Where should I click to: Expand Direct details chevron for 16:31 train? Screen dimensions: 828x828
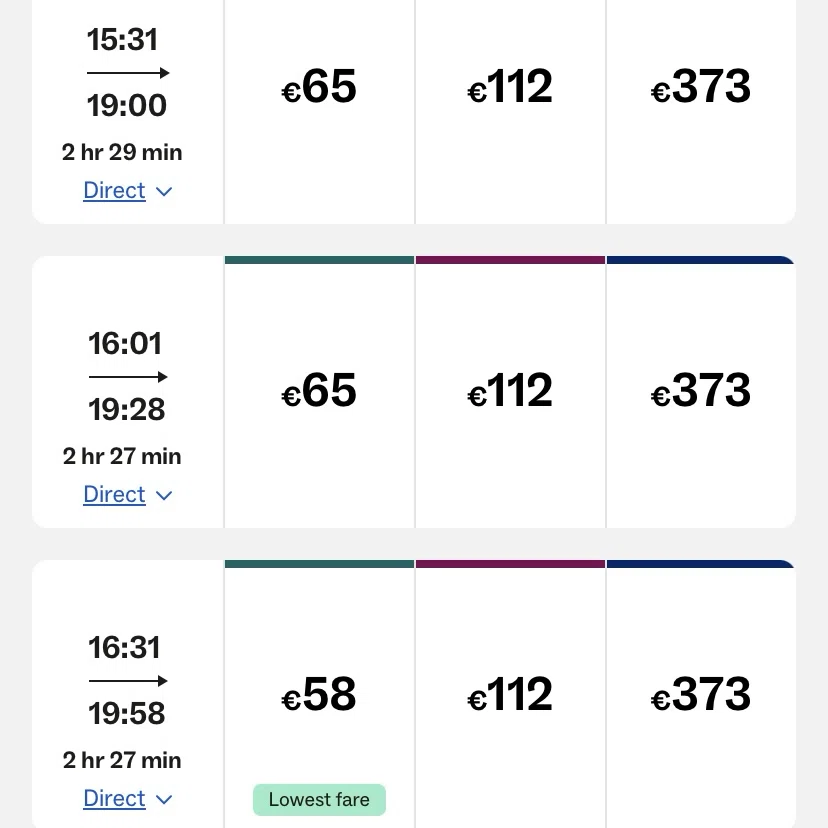pyautogui.click(x=164, y=799)
